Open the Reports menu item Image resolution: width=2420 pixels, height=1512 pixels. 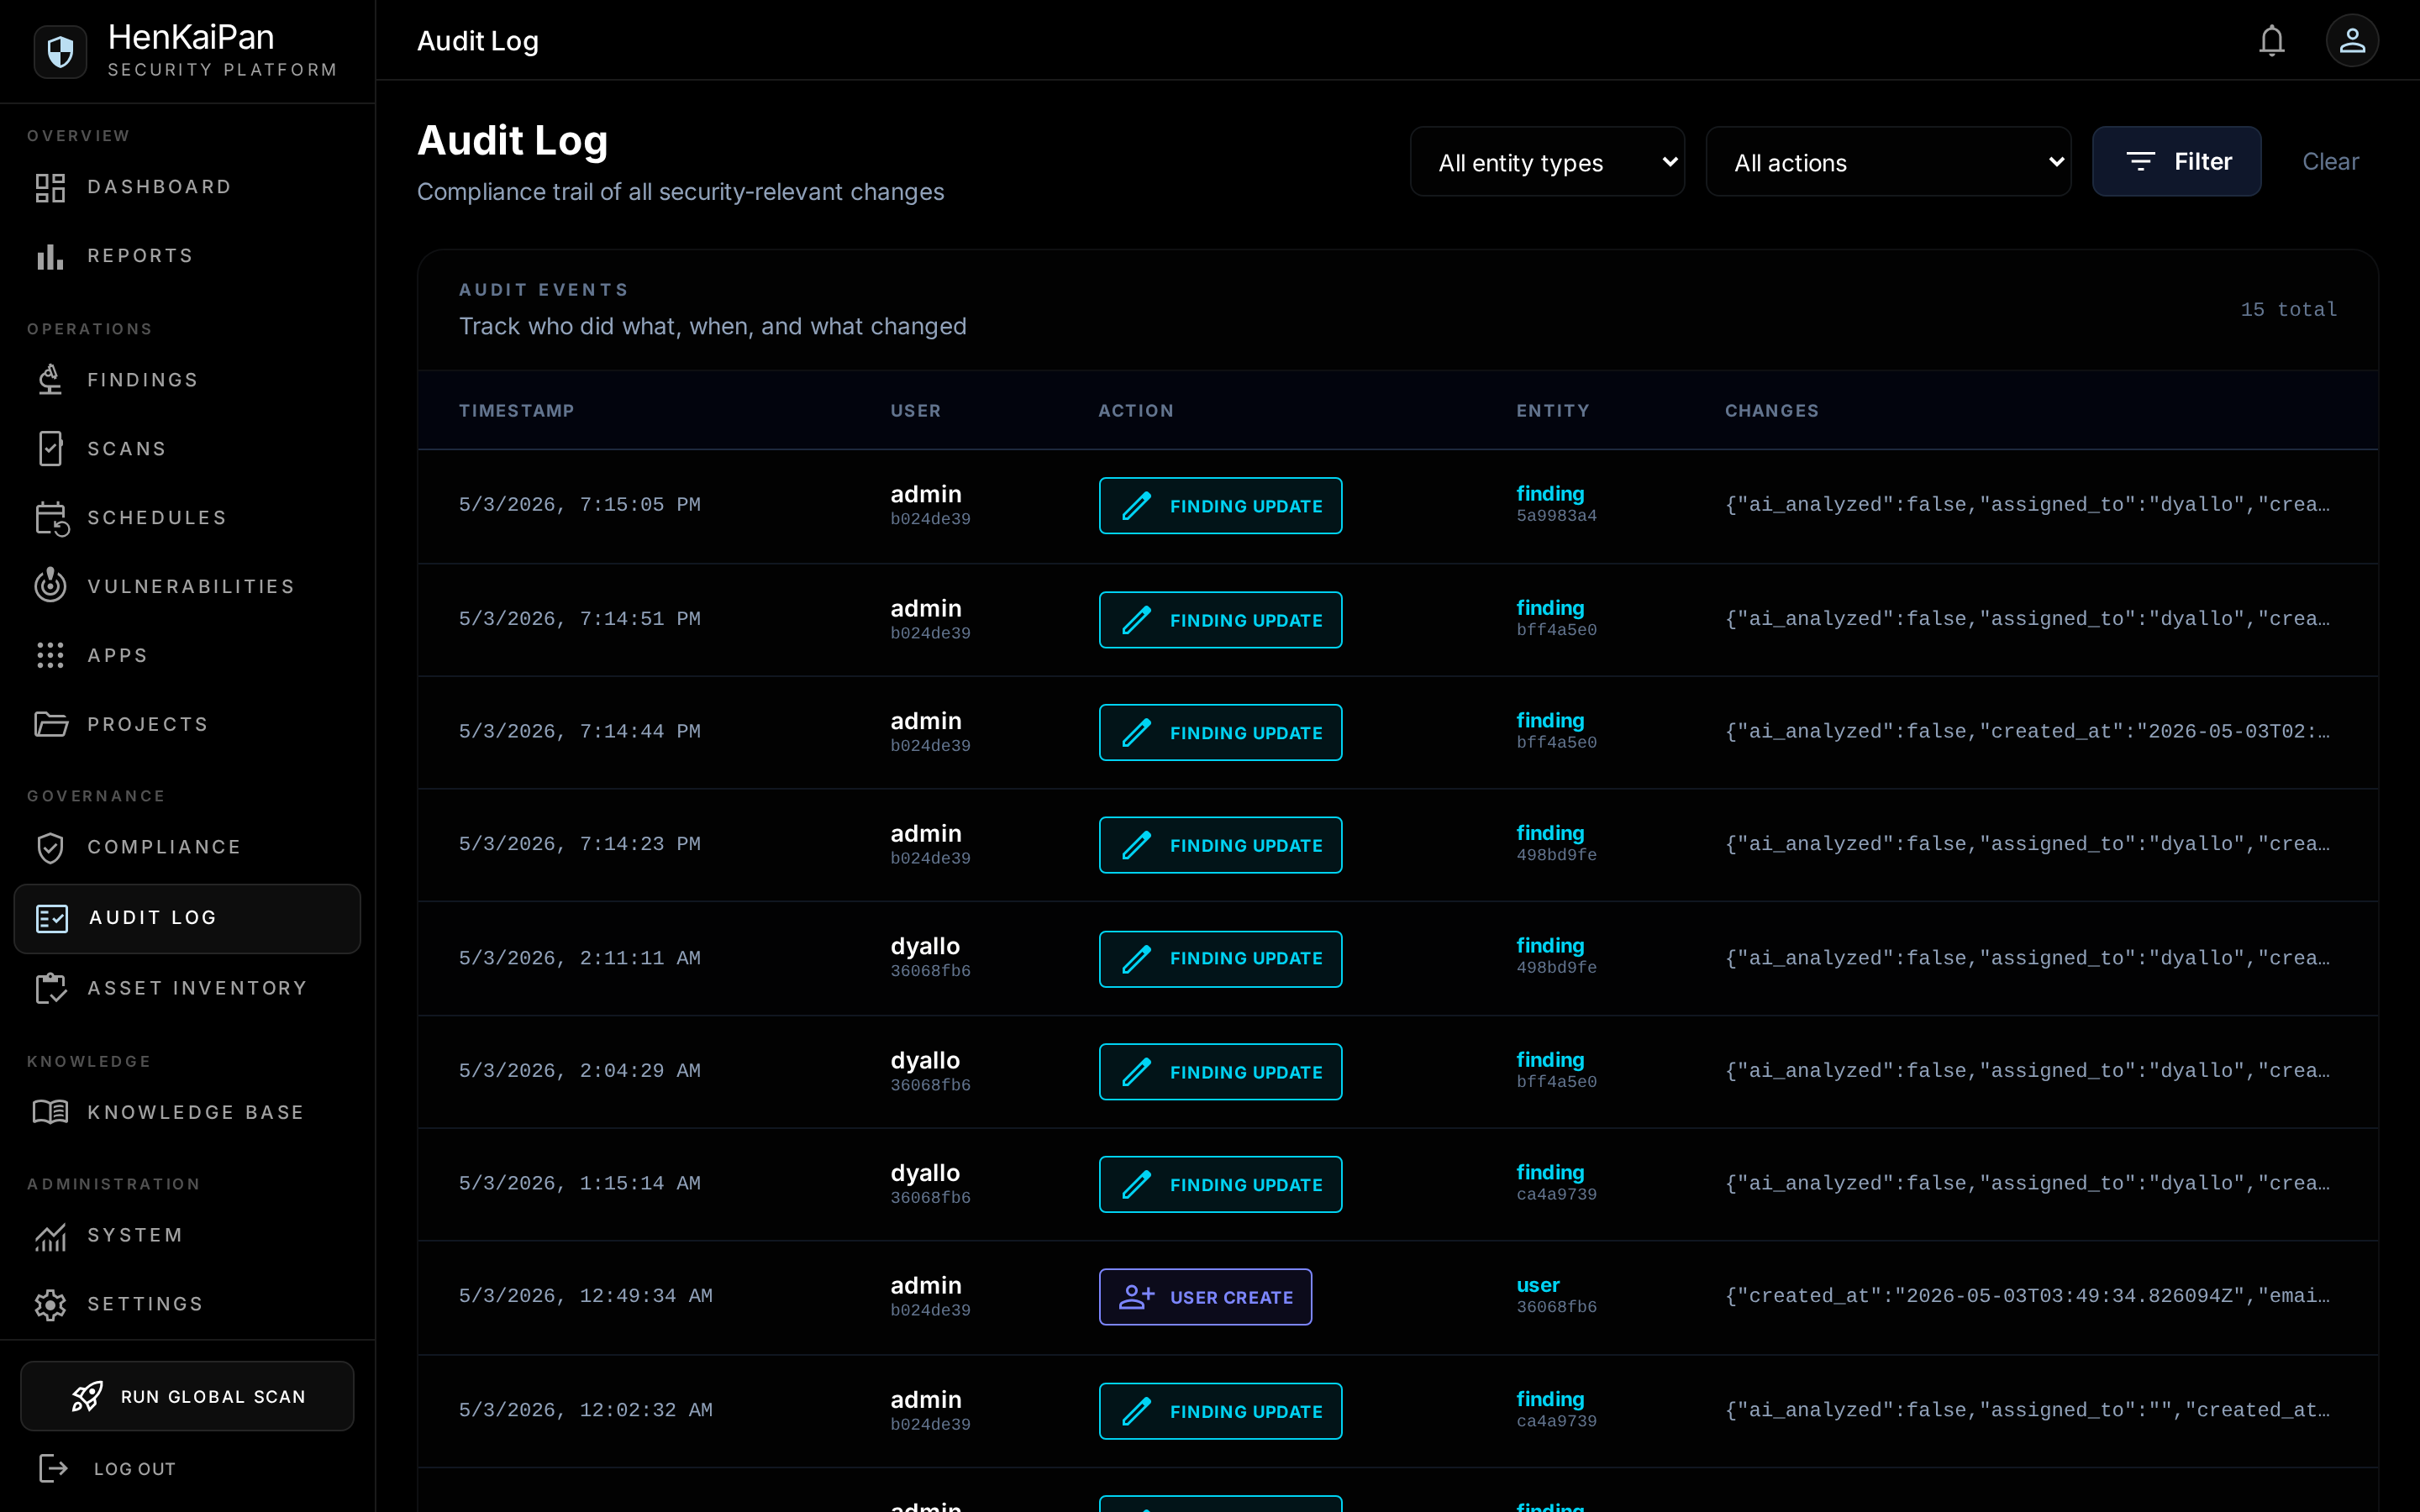(x=187, y=257)
